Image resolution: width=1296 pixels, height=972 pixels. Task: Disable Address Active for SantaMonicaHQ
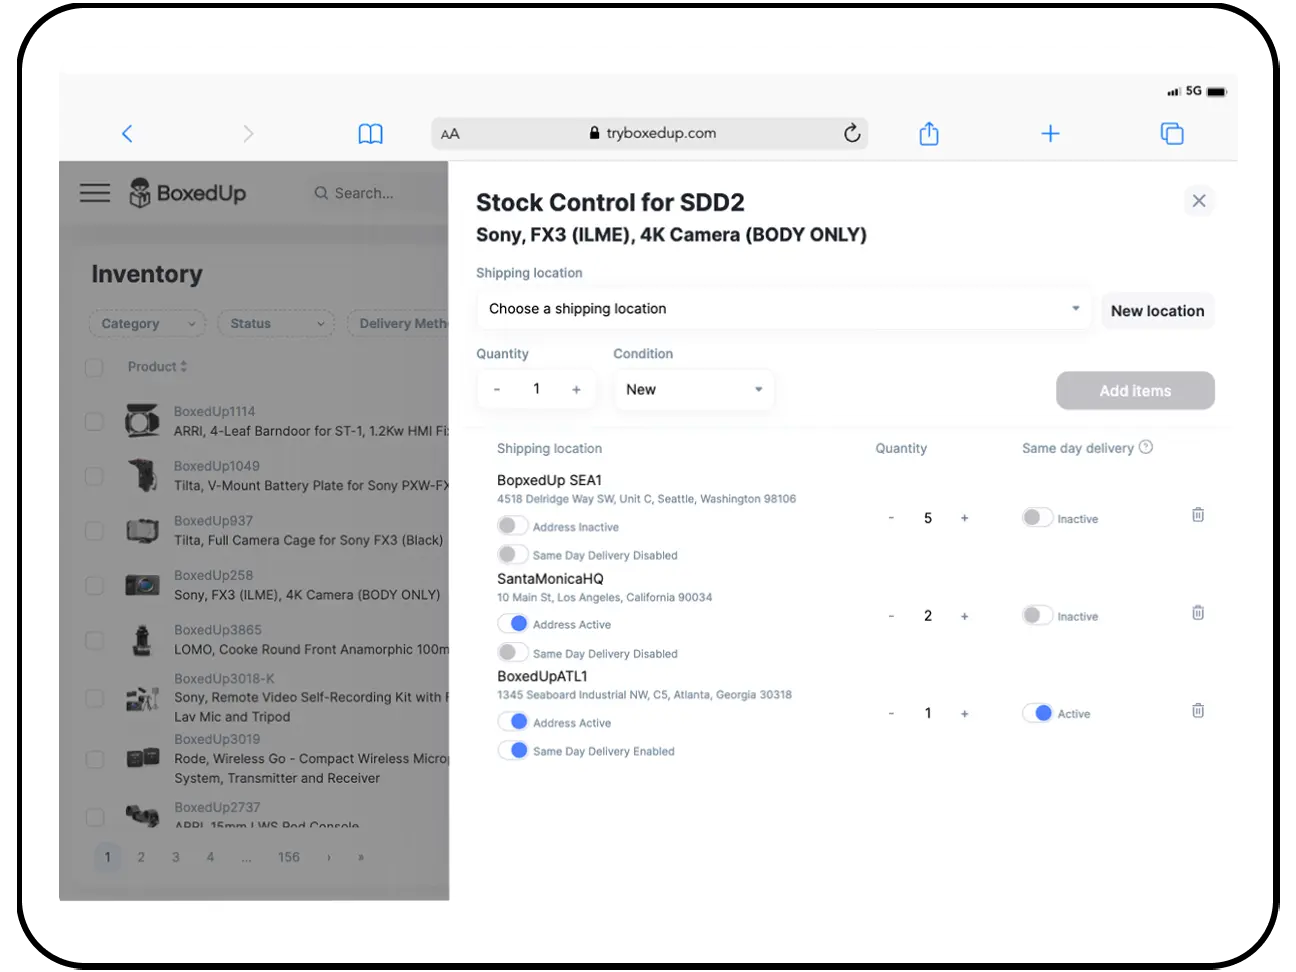(x=512, y=624)
